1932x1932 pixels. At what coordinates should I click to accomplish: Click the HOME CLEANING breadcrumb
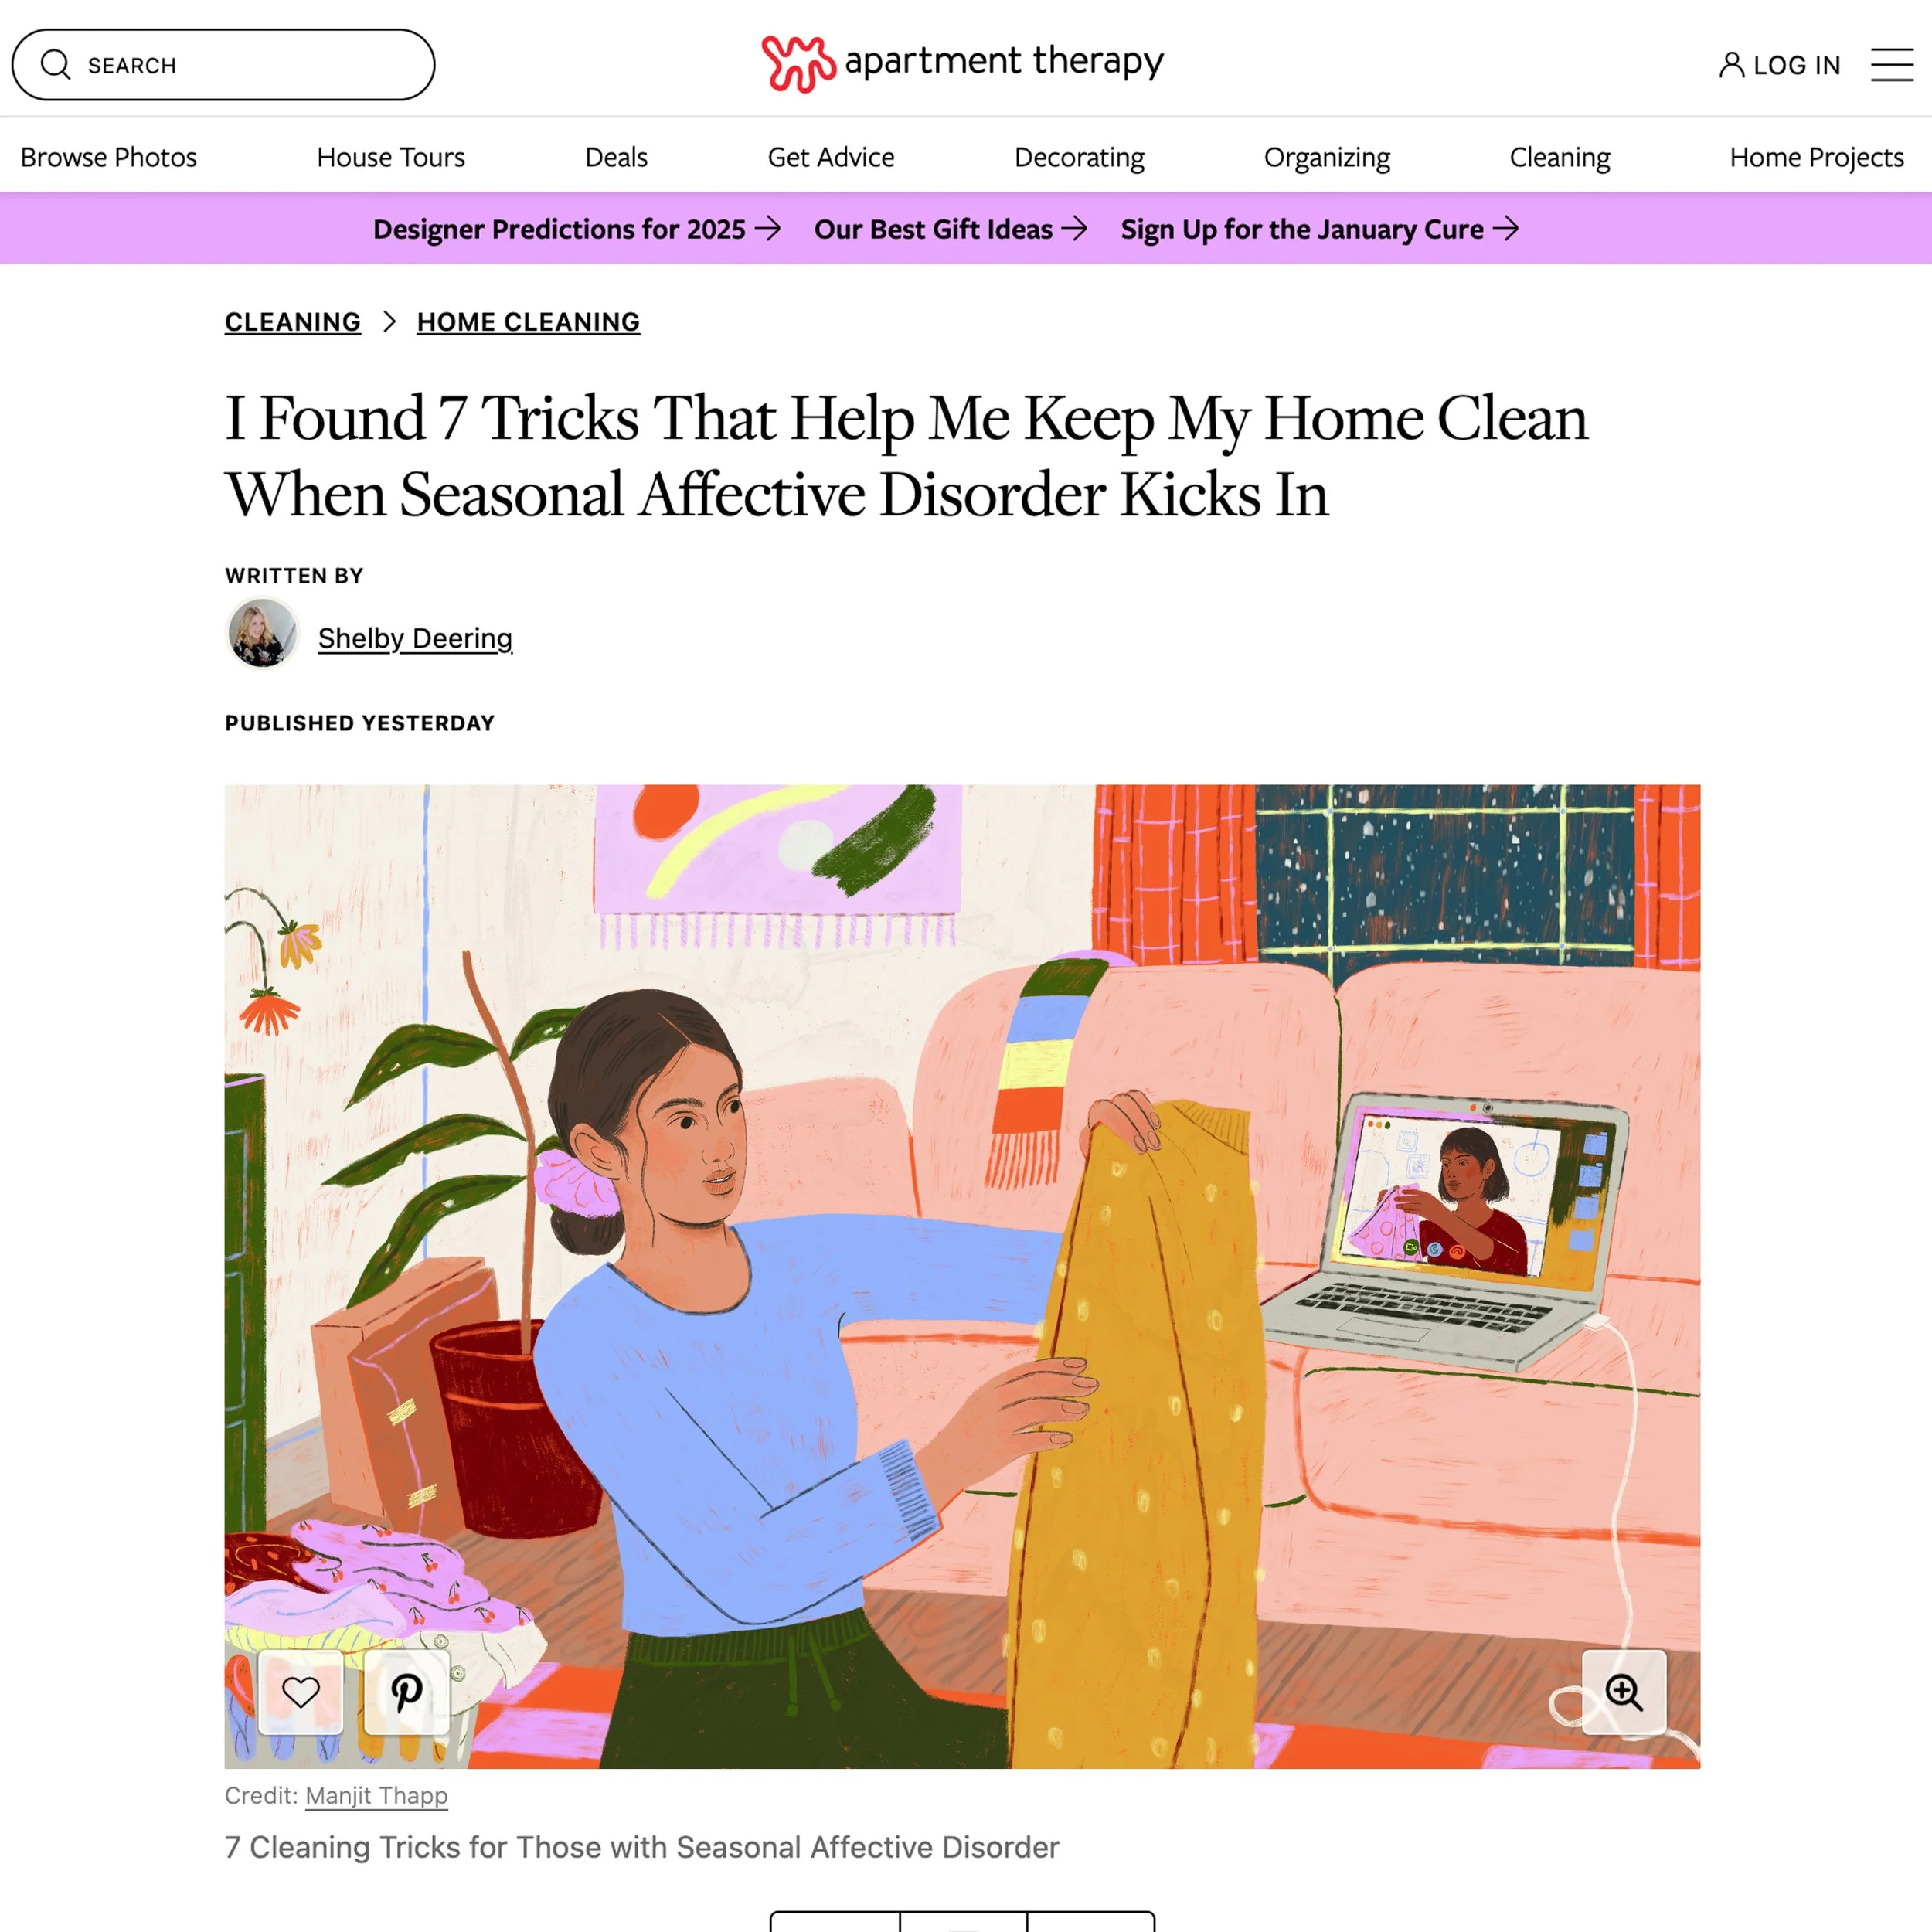pyautogui.click(x=528, y=322)
